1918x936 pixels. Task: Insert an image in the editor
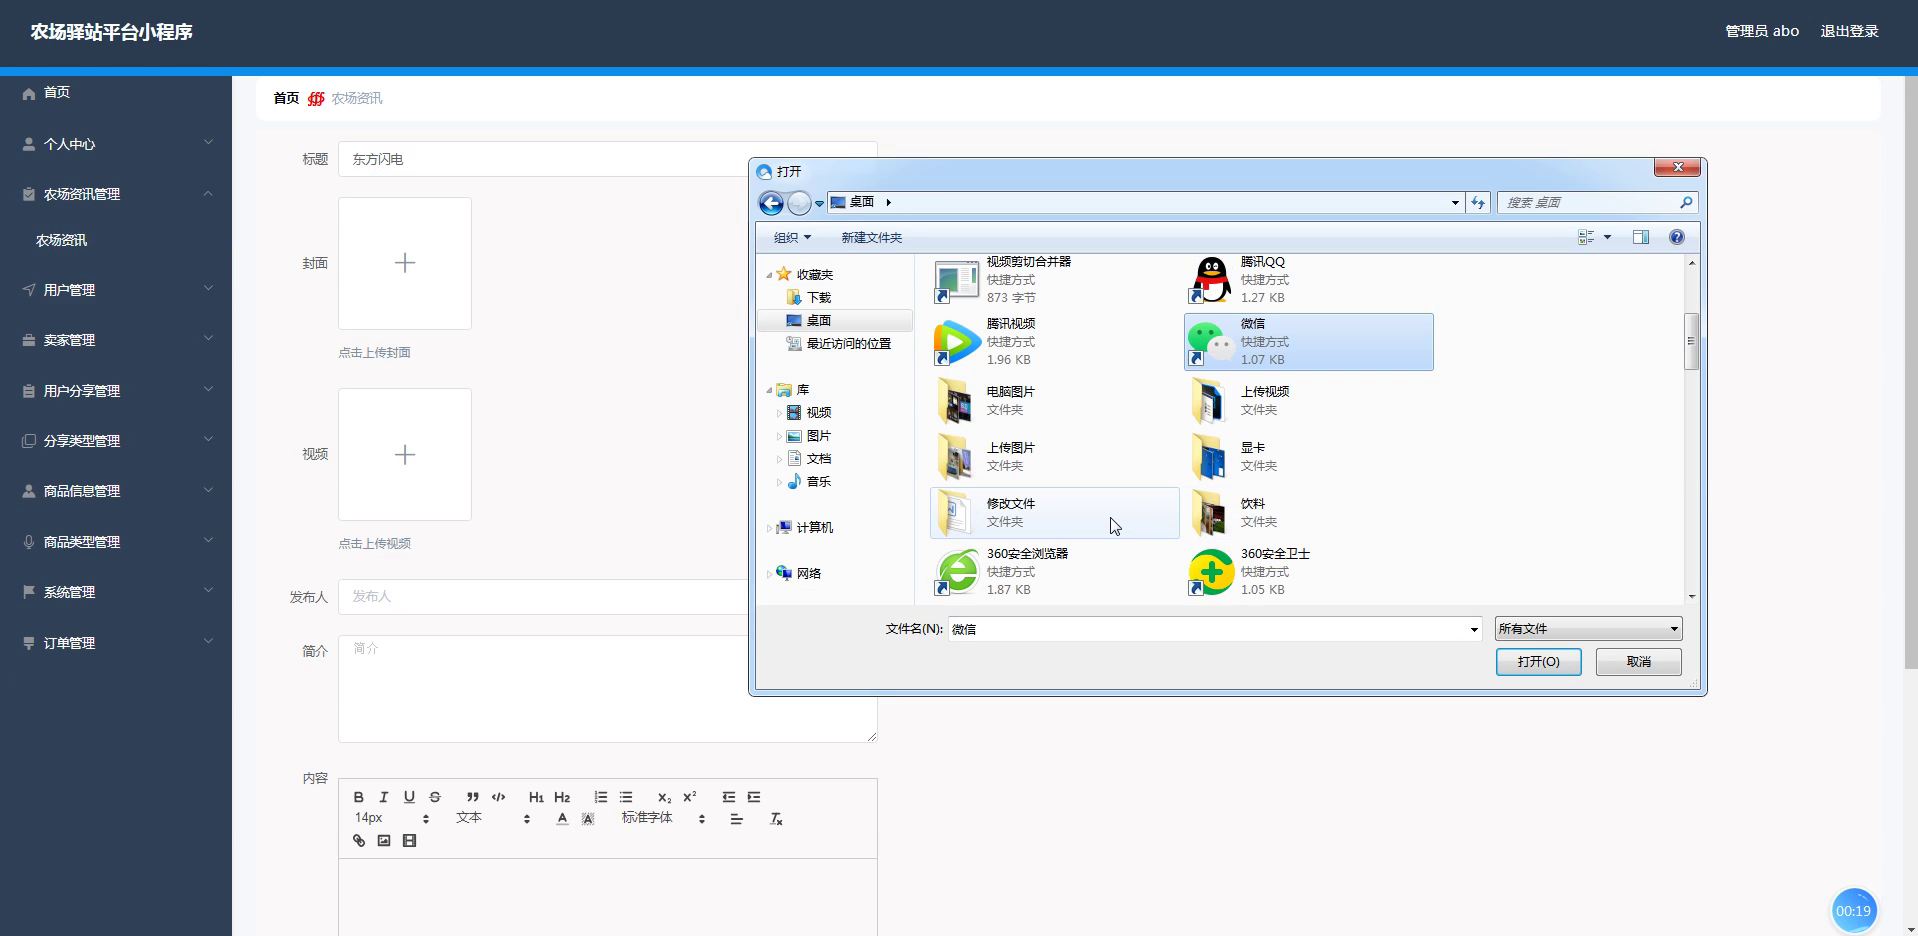(x=384, y=841)
